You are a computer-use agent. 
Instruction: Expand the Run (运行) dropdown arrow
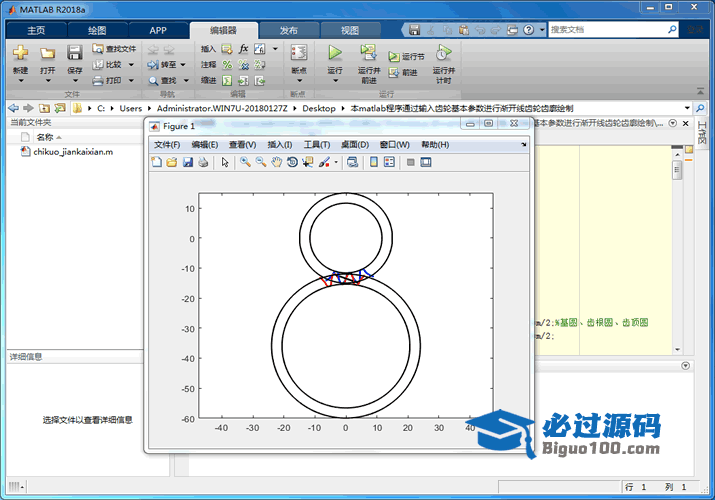coord(336,81)
